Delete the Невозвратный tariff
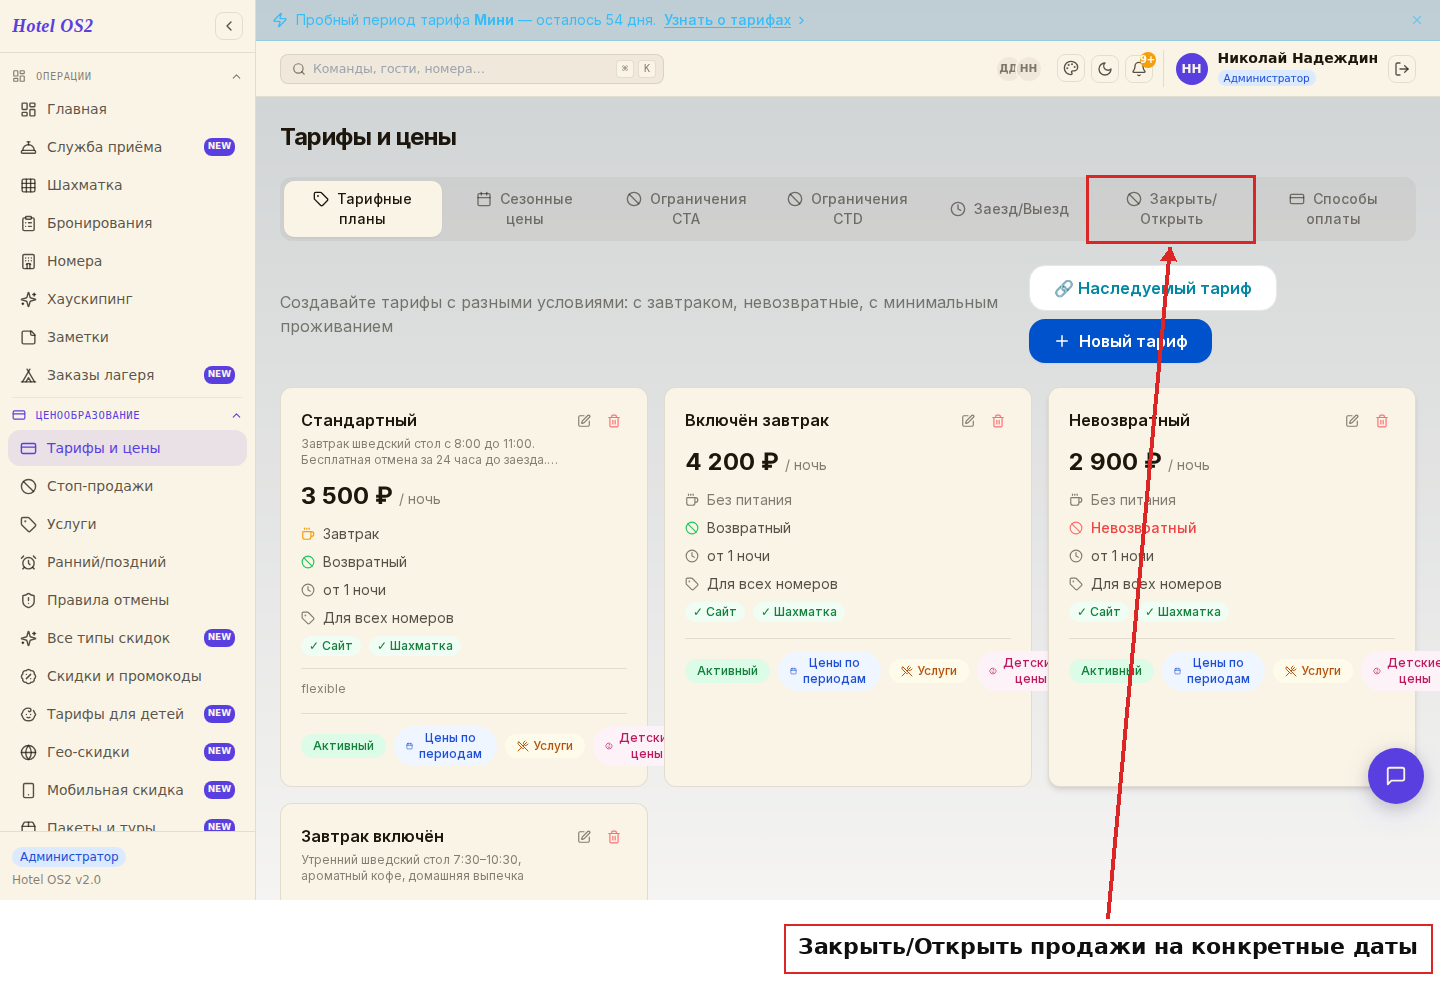 pos(1382,421)
